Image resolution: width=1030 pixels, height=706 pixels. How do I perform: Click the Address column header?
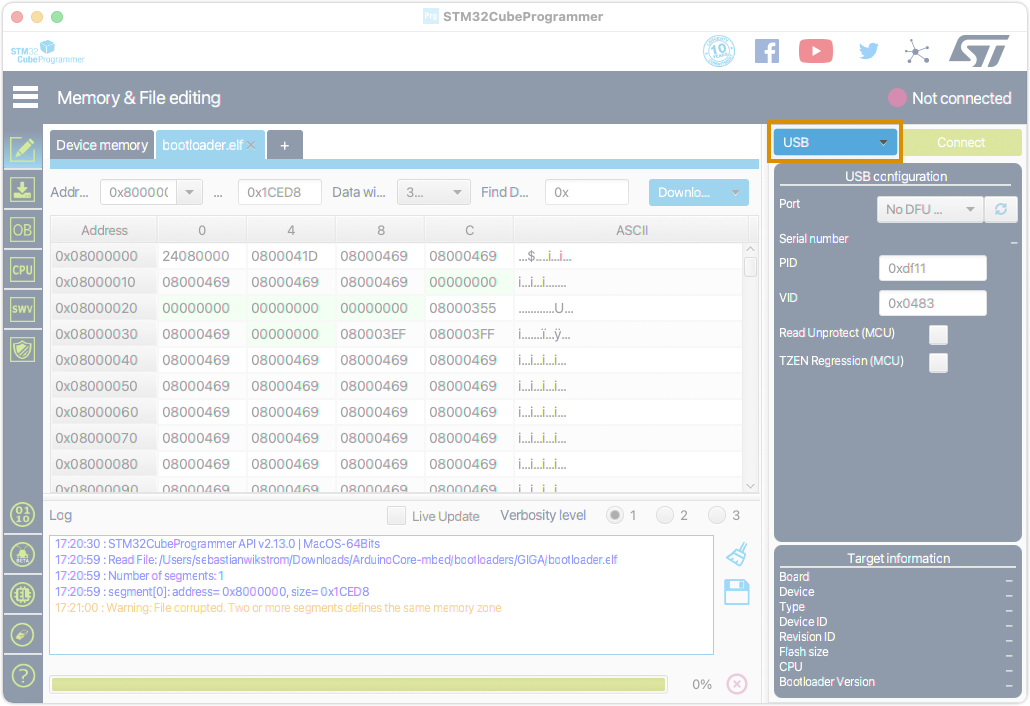(x=104, y=231)
